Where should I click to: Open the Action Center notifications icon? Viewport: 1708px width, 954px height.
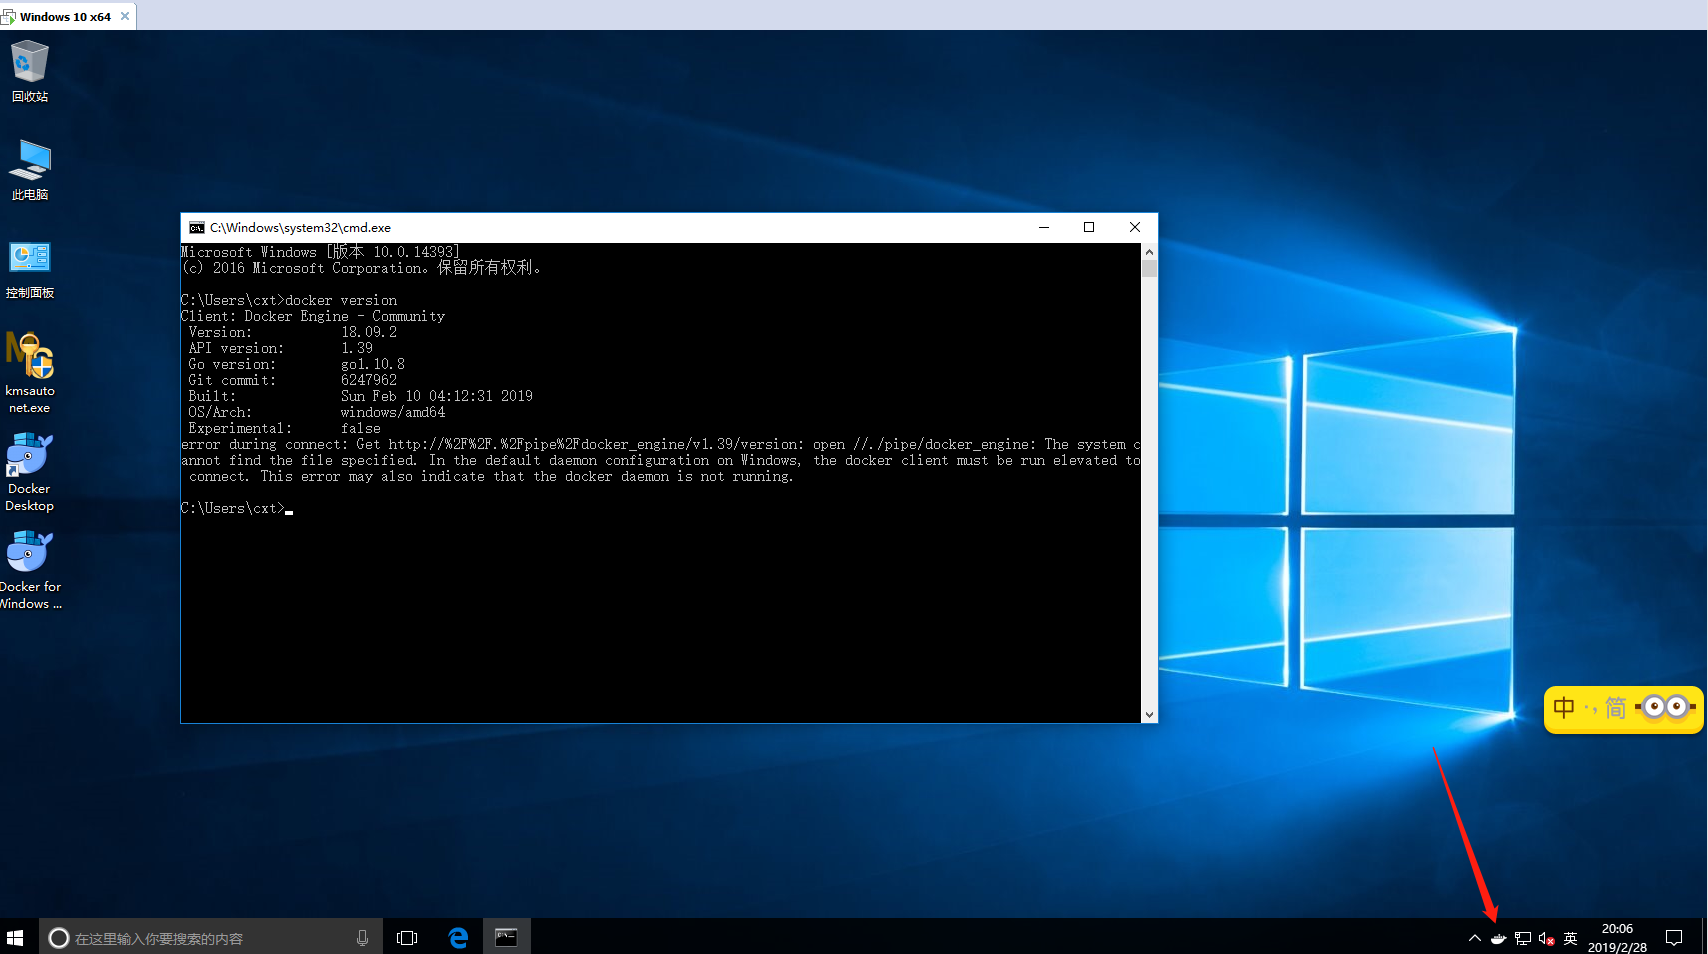pos(1674,938)
